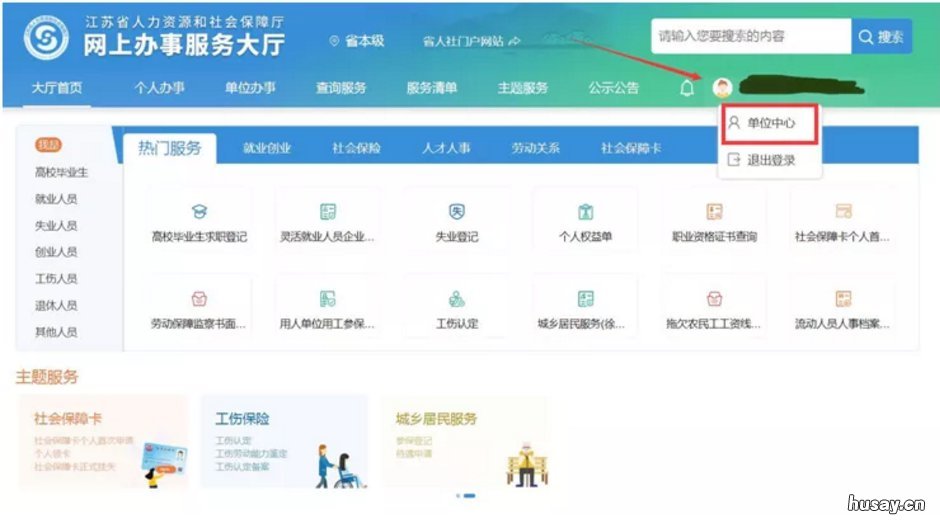Switch to 劳动关系 tab
Viewport: 940px width, 521px height.
[x=535, y=148]
